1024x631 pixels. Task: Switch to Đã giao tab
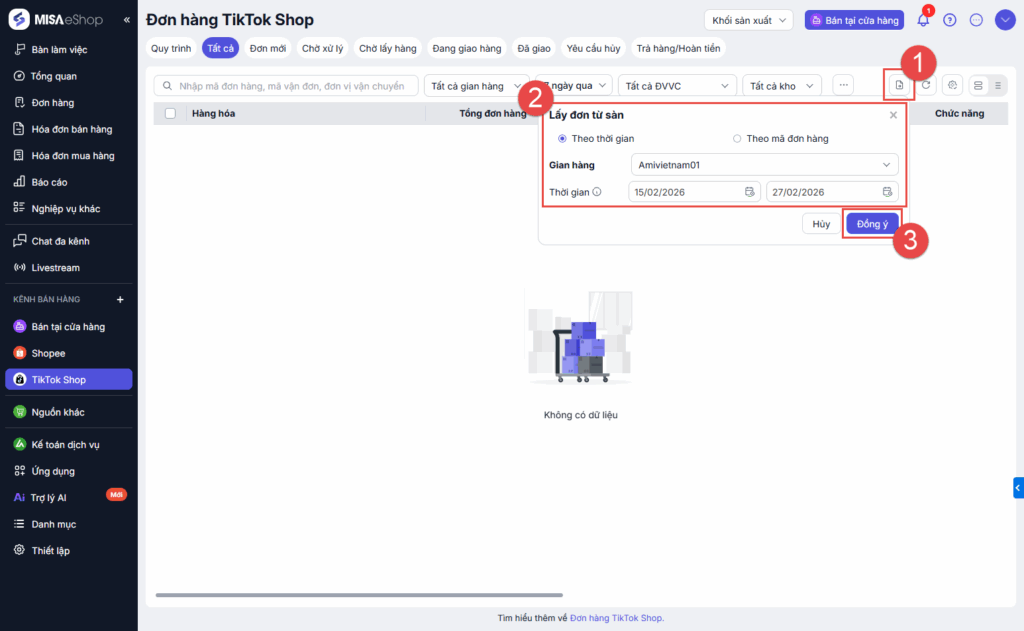(534, 48)
